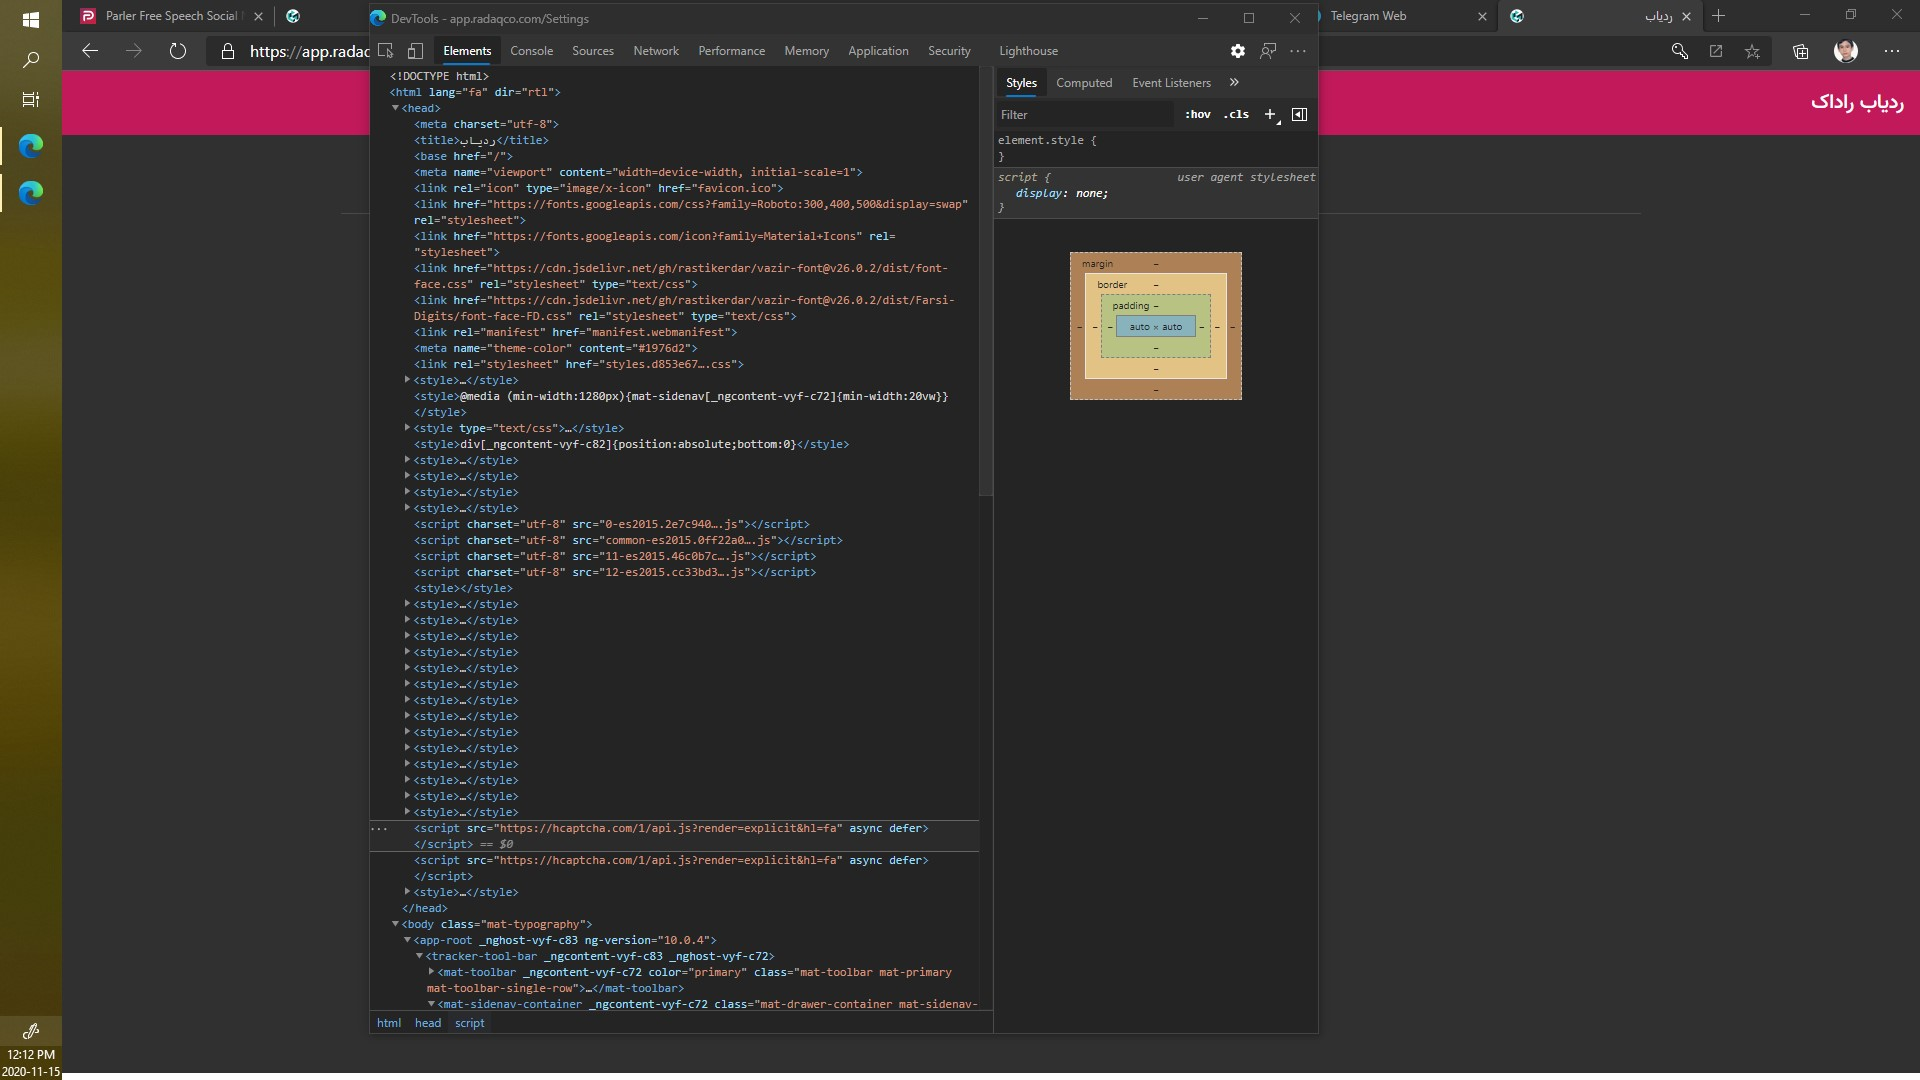Add a new style rule with plus icon

[x=1271, y=115]
